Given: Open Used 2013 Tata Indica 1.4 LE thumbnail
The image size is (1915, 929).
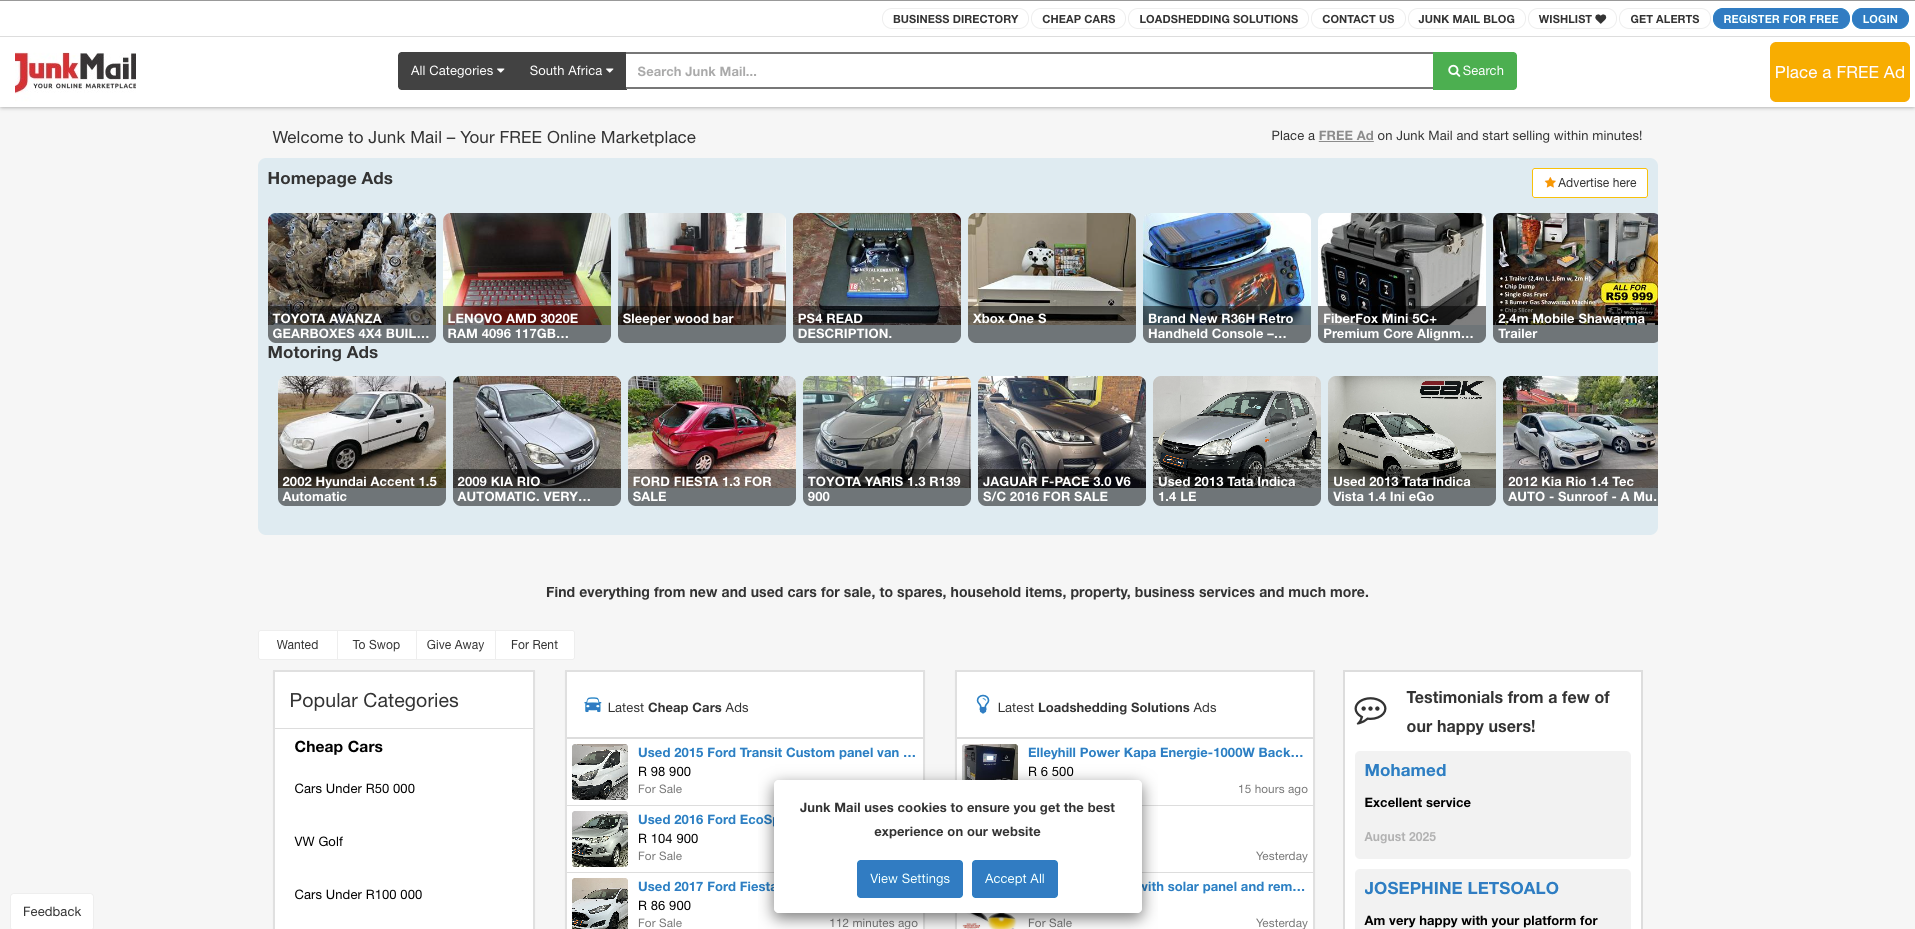Looking at the screenshot, I should click(x=1237, y=441).
